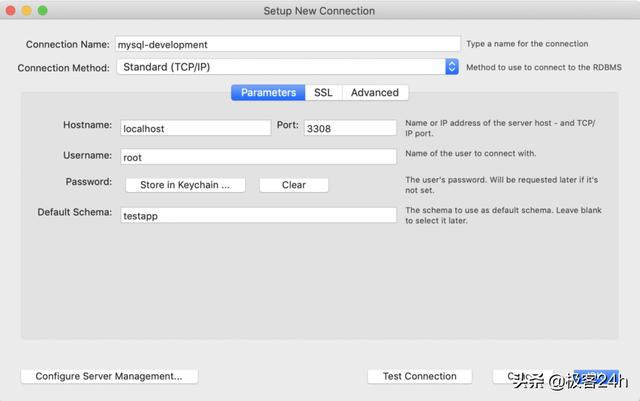
Task: Switch to the Parameters tab
Action: coord(268,92)
